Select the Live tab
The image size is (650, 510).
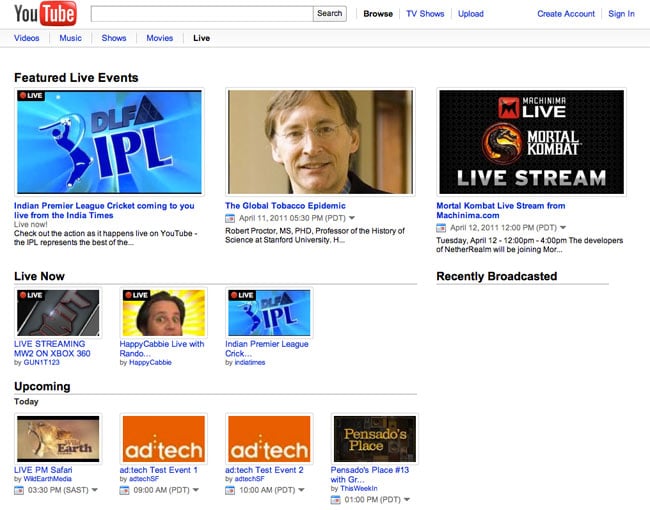point(201,38)
